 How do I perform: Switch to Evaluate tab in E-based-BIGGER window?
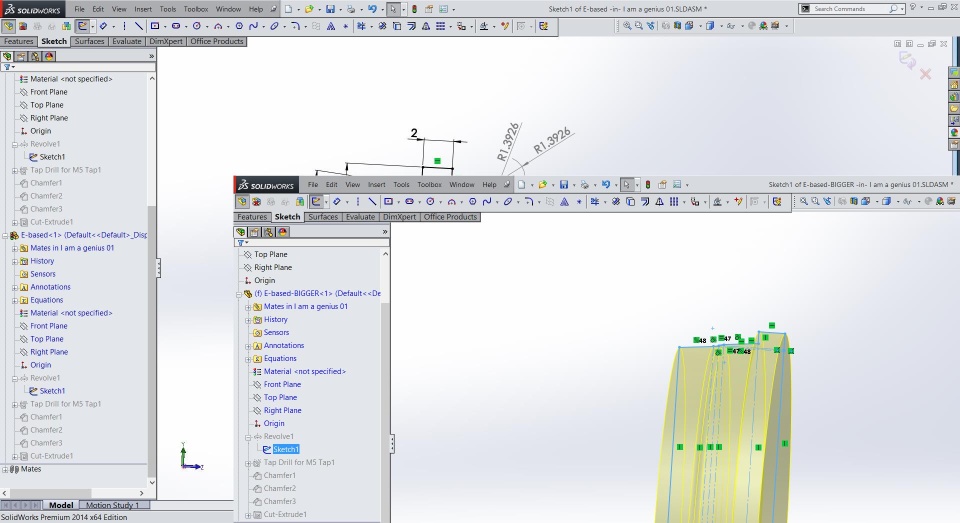(361, 217)
